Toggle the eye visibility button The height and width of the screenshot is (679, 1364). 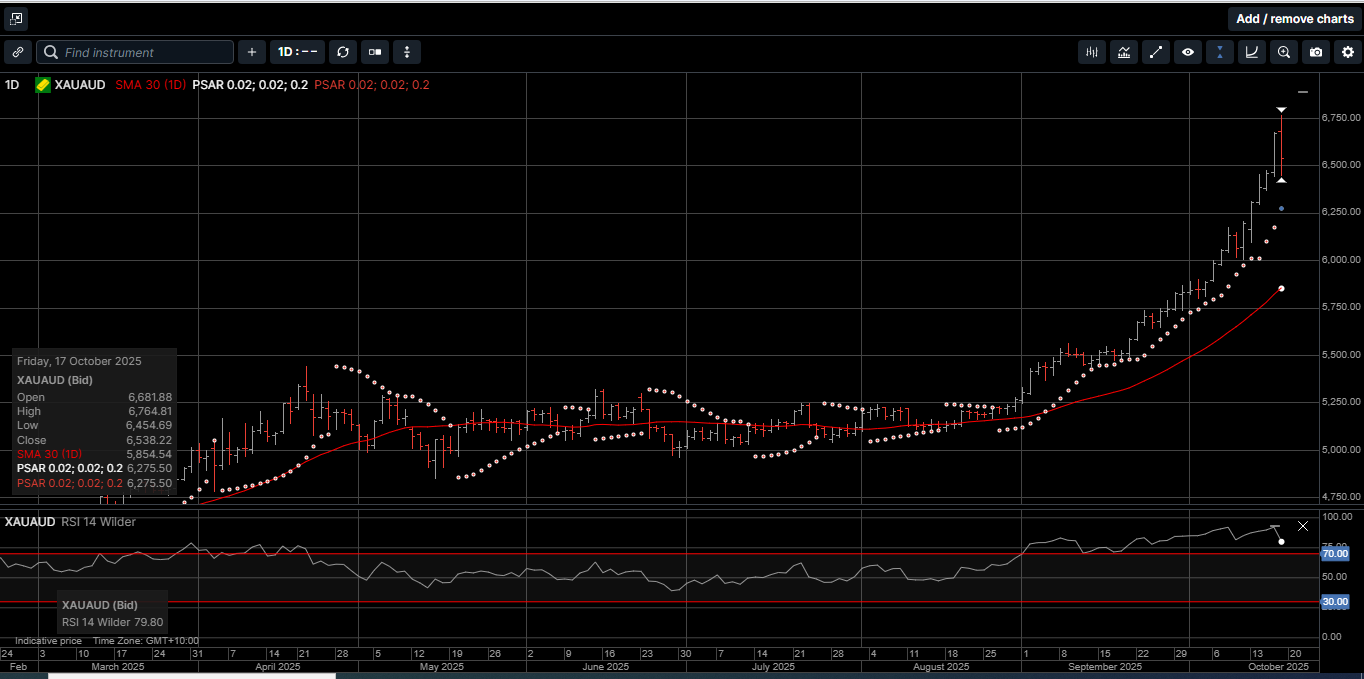(1187, 52)
